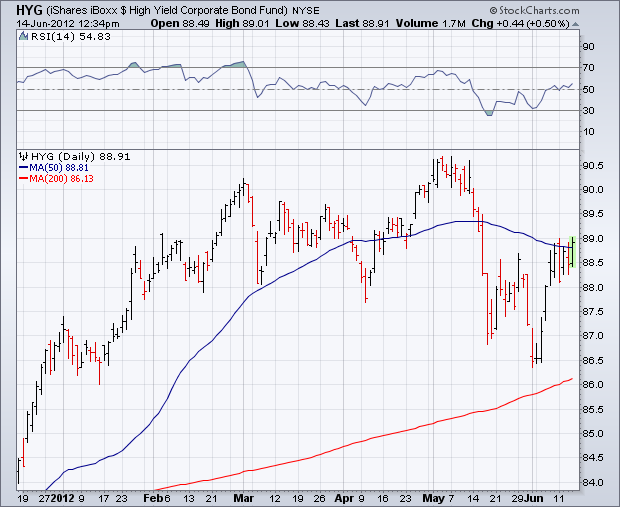Click the High 89.01 value
The width and height of the screenshot is (620, 507).
coord(242,24)
